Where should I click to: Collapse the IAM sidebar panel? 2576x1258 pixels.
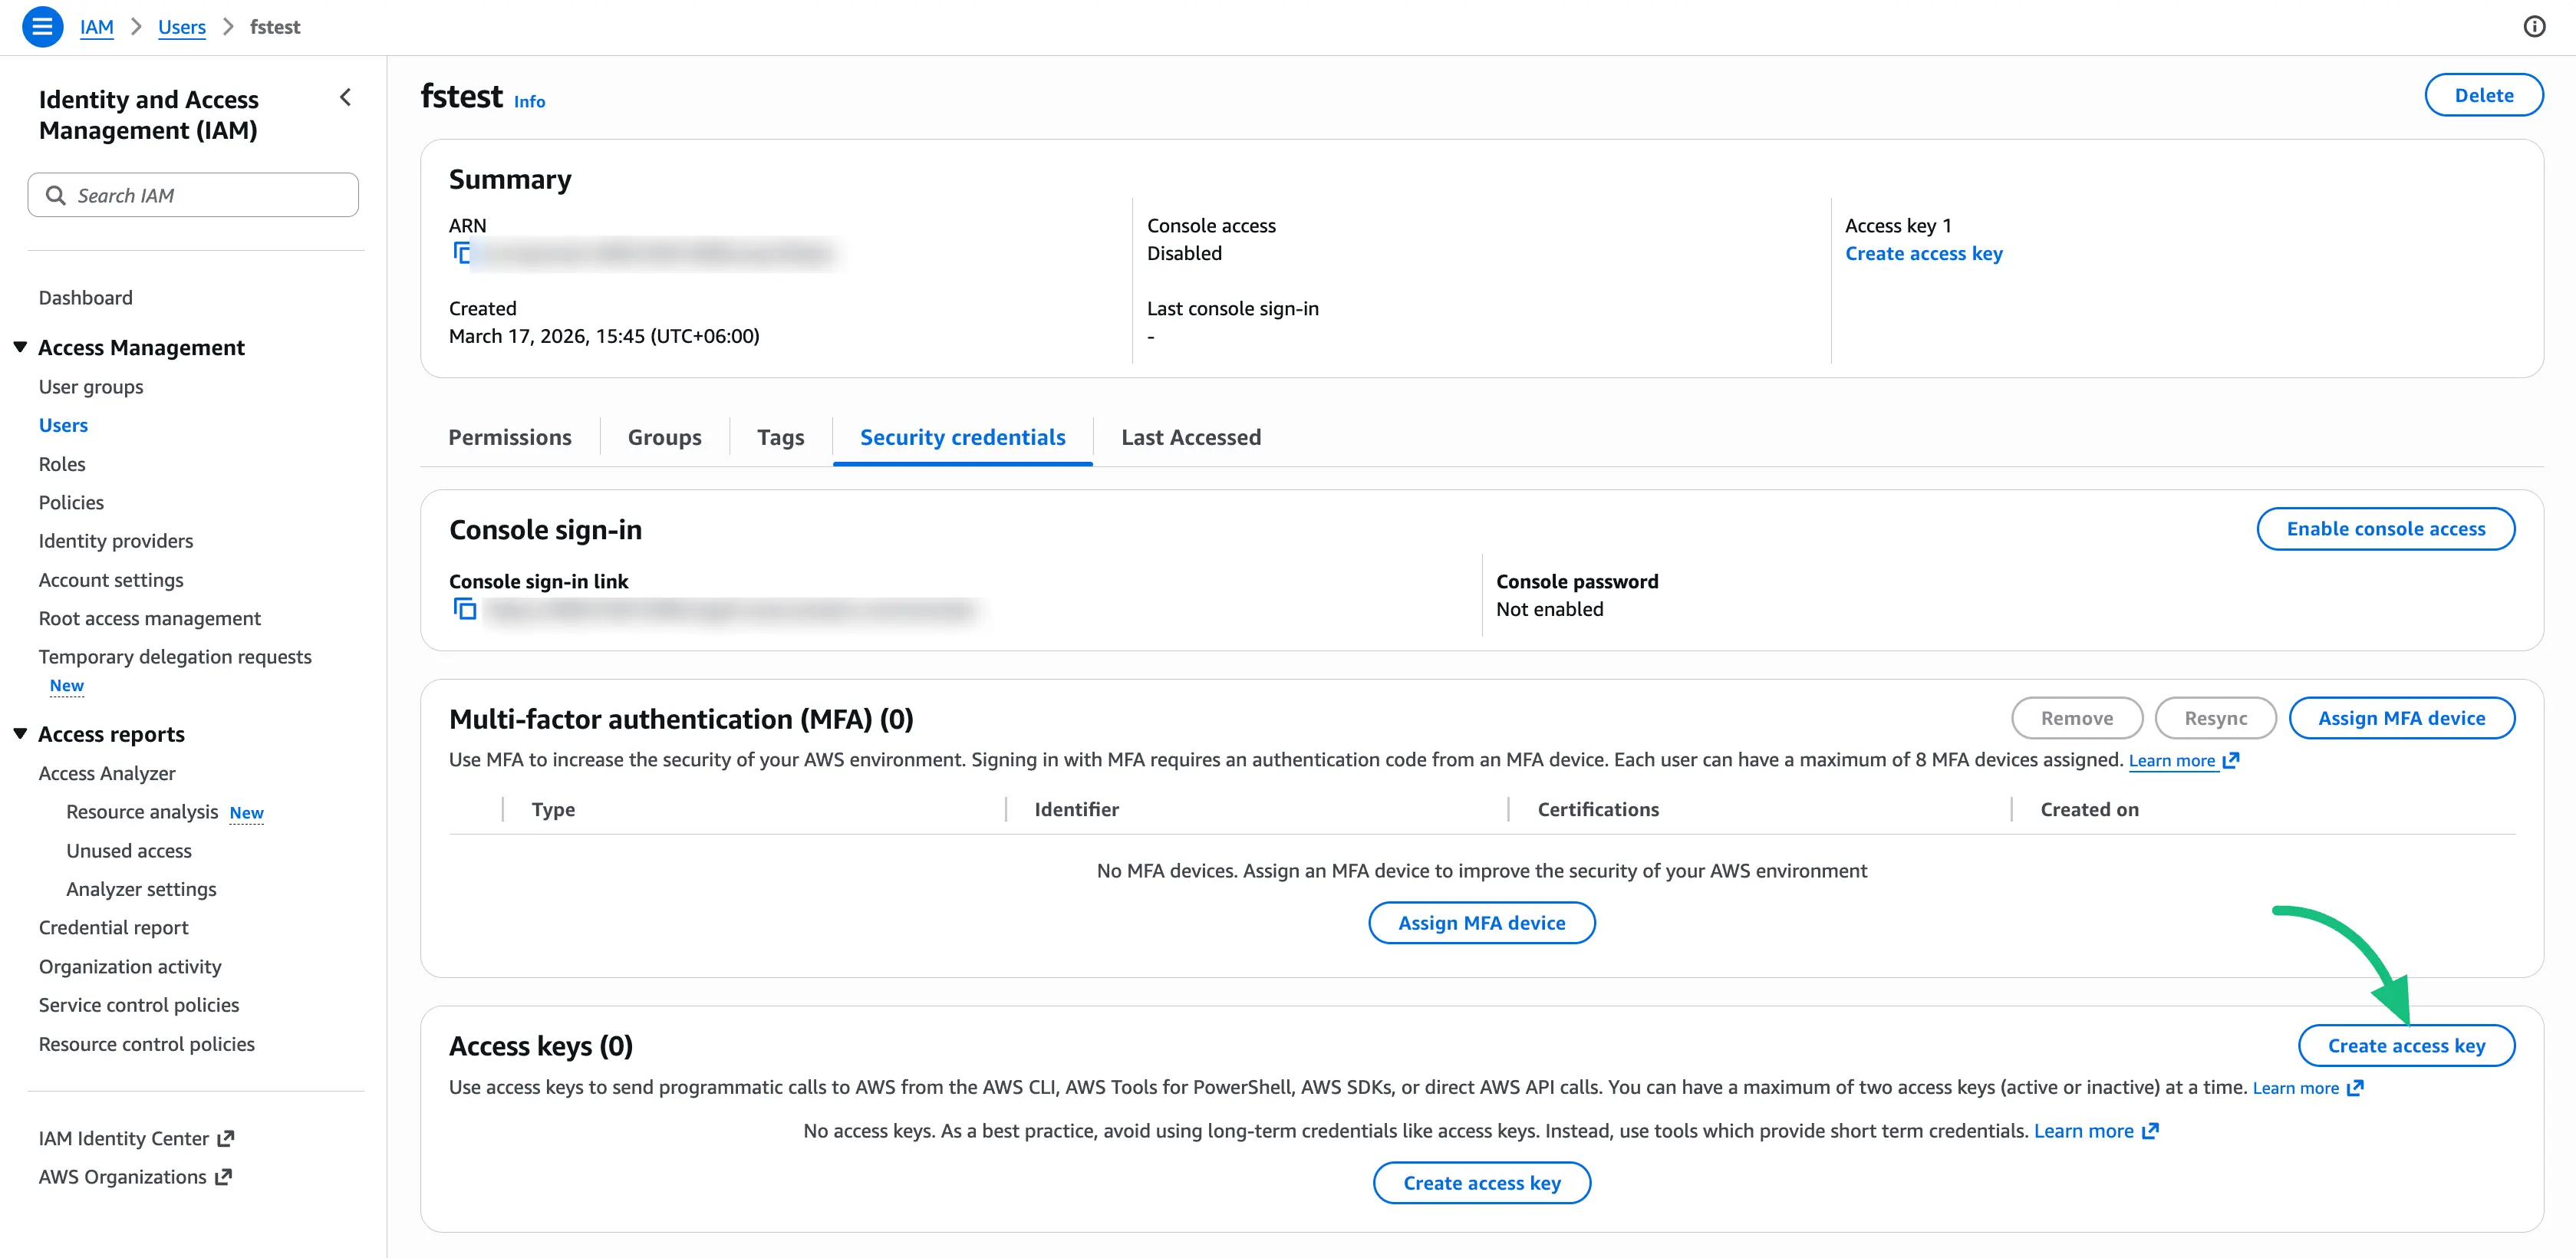tap(345, 97)
